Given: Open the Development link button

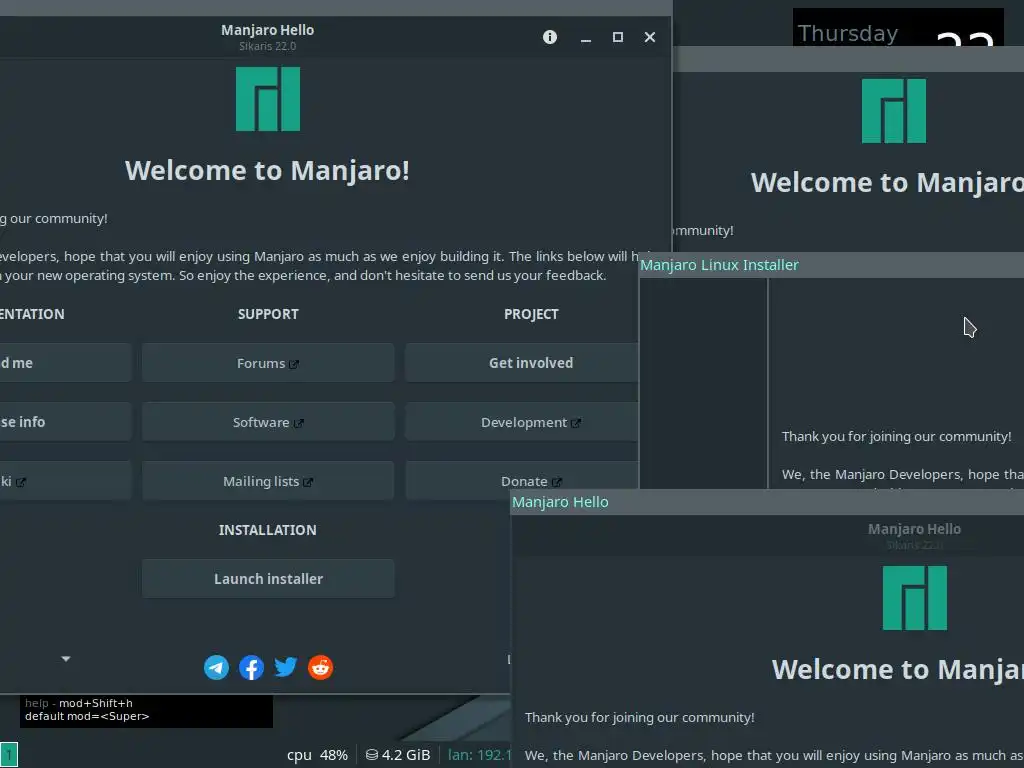Looking at the screenshot, I should pos(522,422).
